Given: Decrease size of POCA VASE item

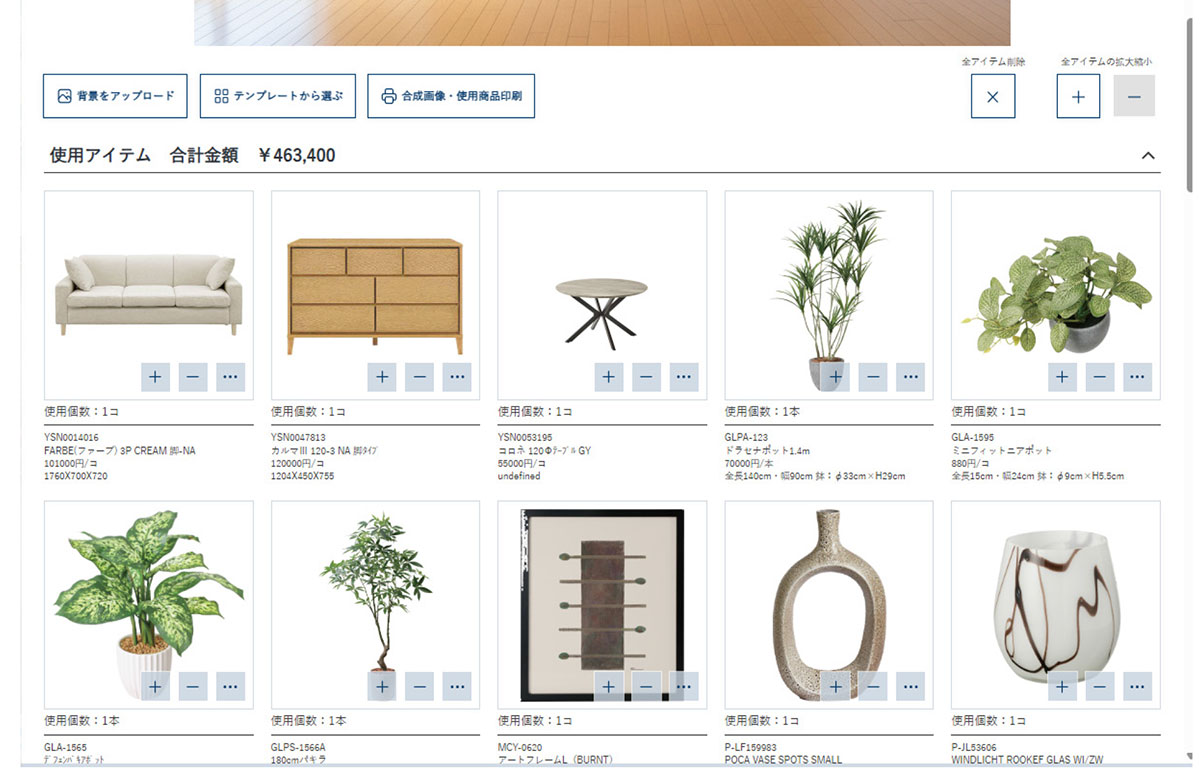Looking at the screenshot, I should coord(873,686).
